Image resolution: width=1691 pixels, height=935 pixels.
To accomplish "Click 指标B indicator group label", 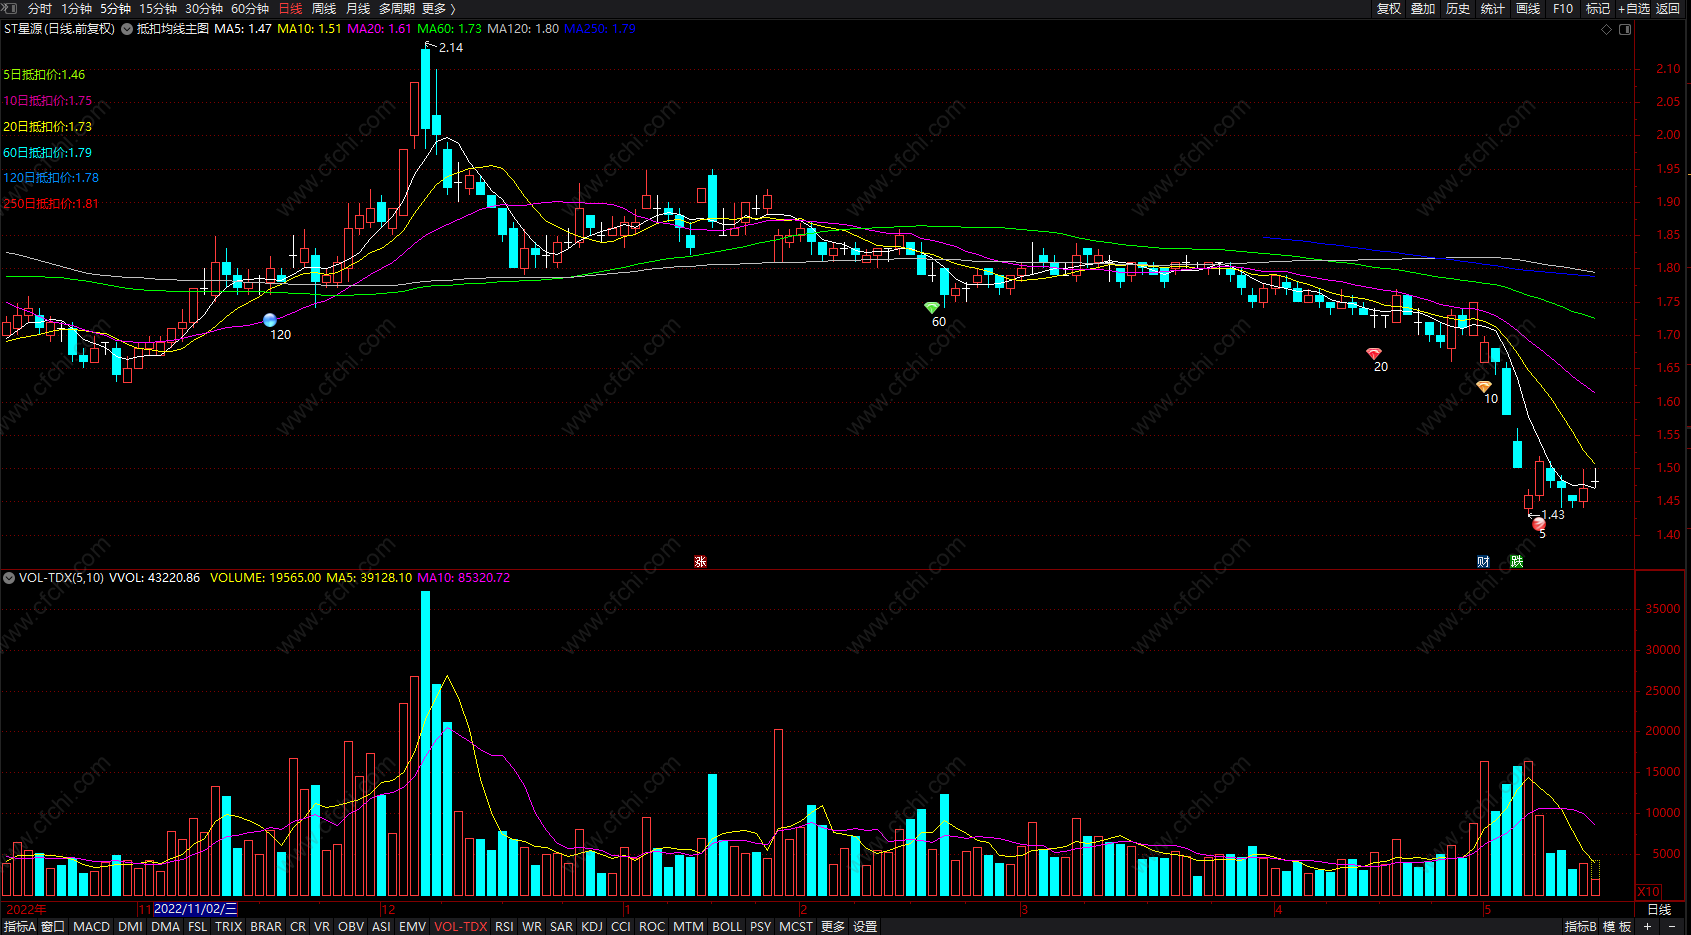I will (1581, 927).
